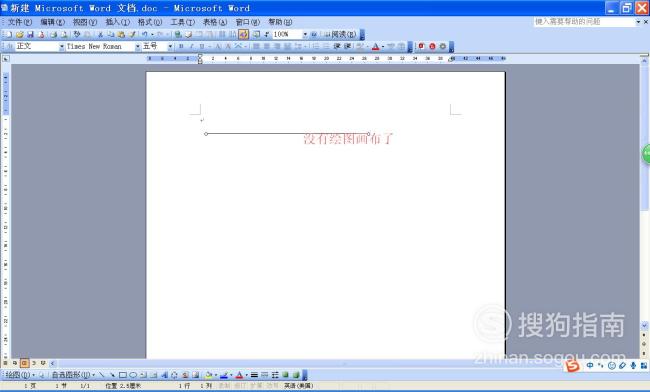Open the 工具 (Tools) menu
Screen dimensions: 650x392
coord(182,22)
